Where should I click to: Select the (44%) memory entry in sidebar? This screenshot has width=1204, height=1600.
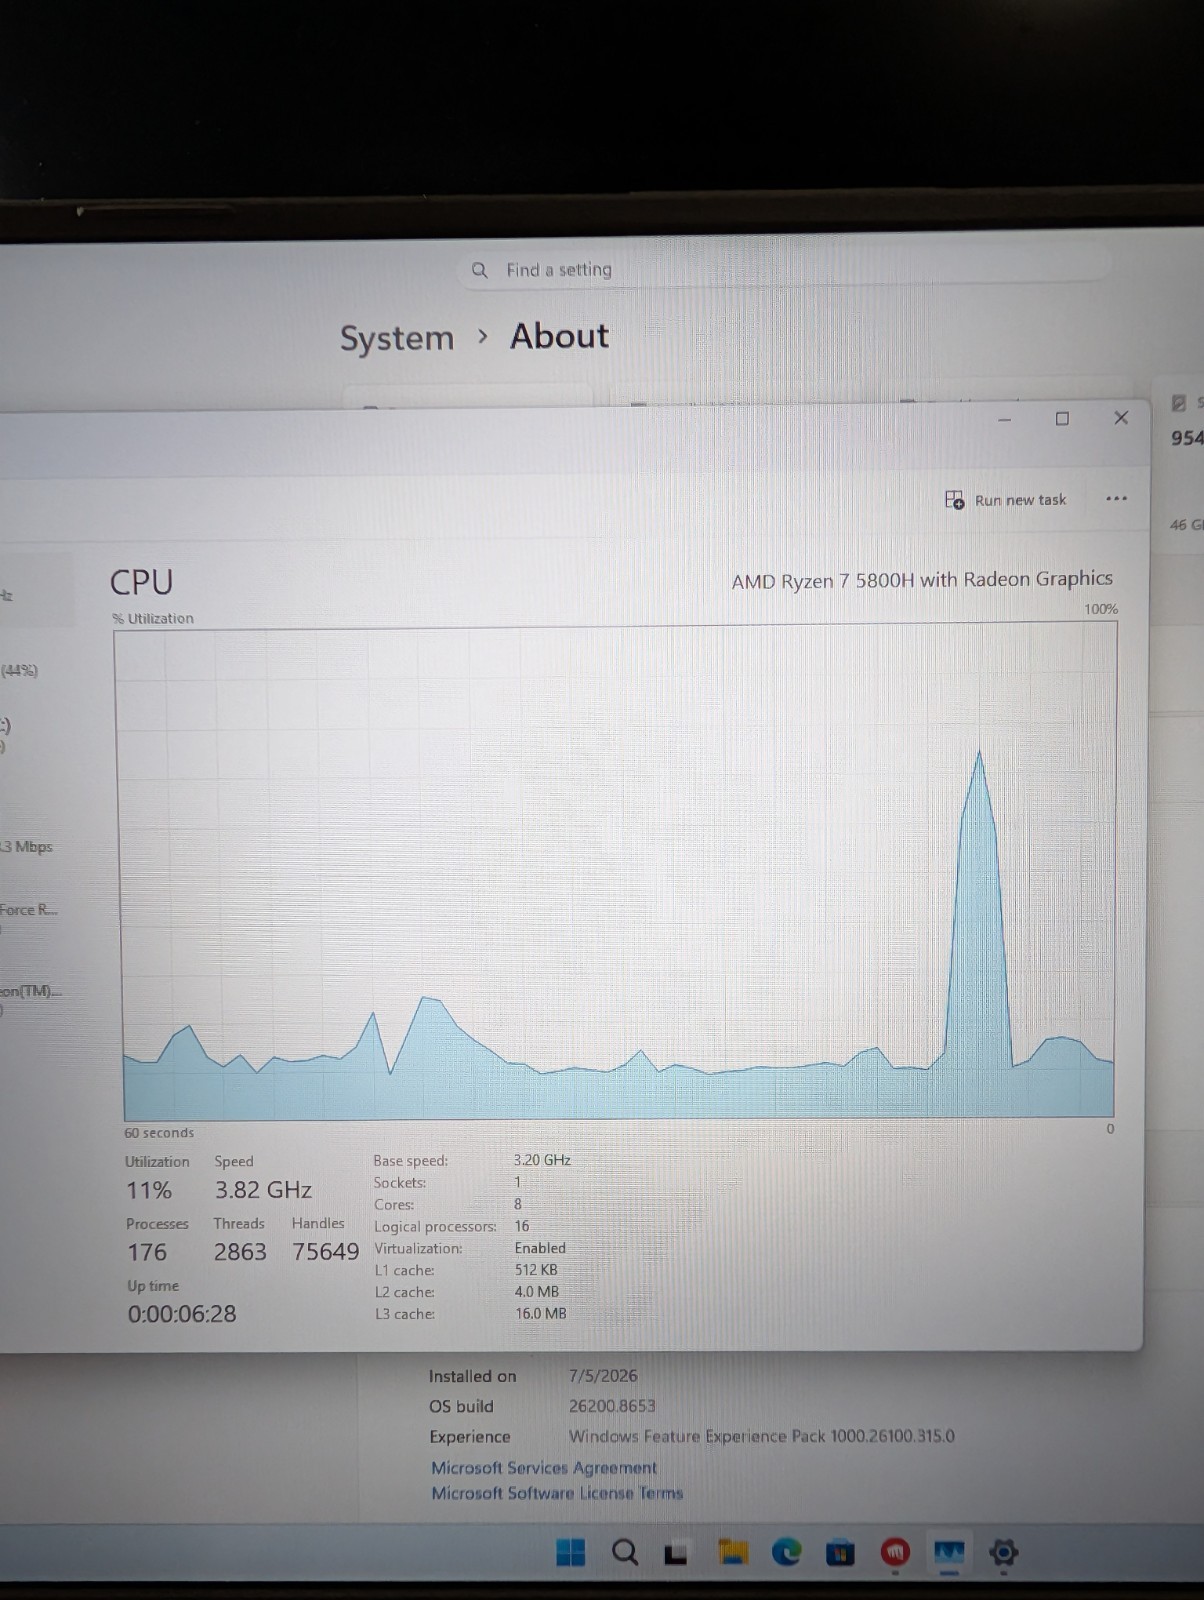tap(20, 670)
